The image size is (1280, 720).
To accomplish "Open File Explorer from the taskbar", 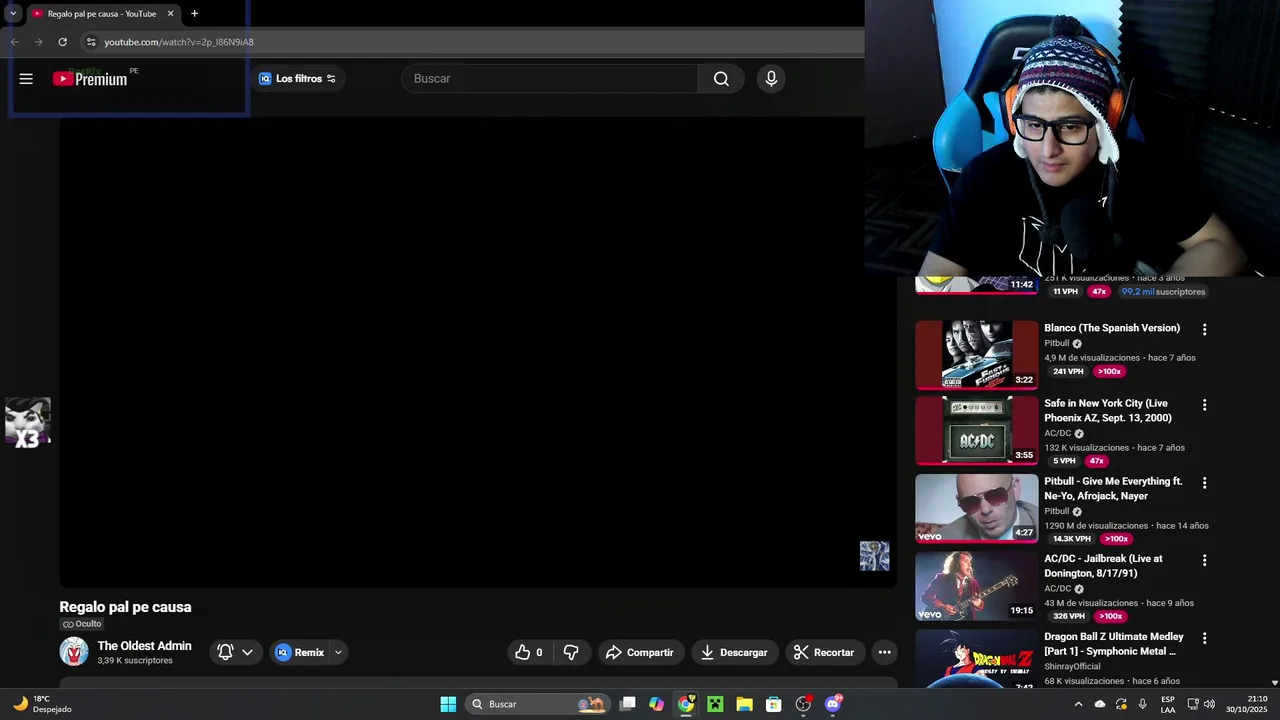I will (x=744, y=704).
